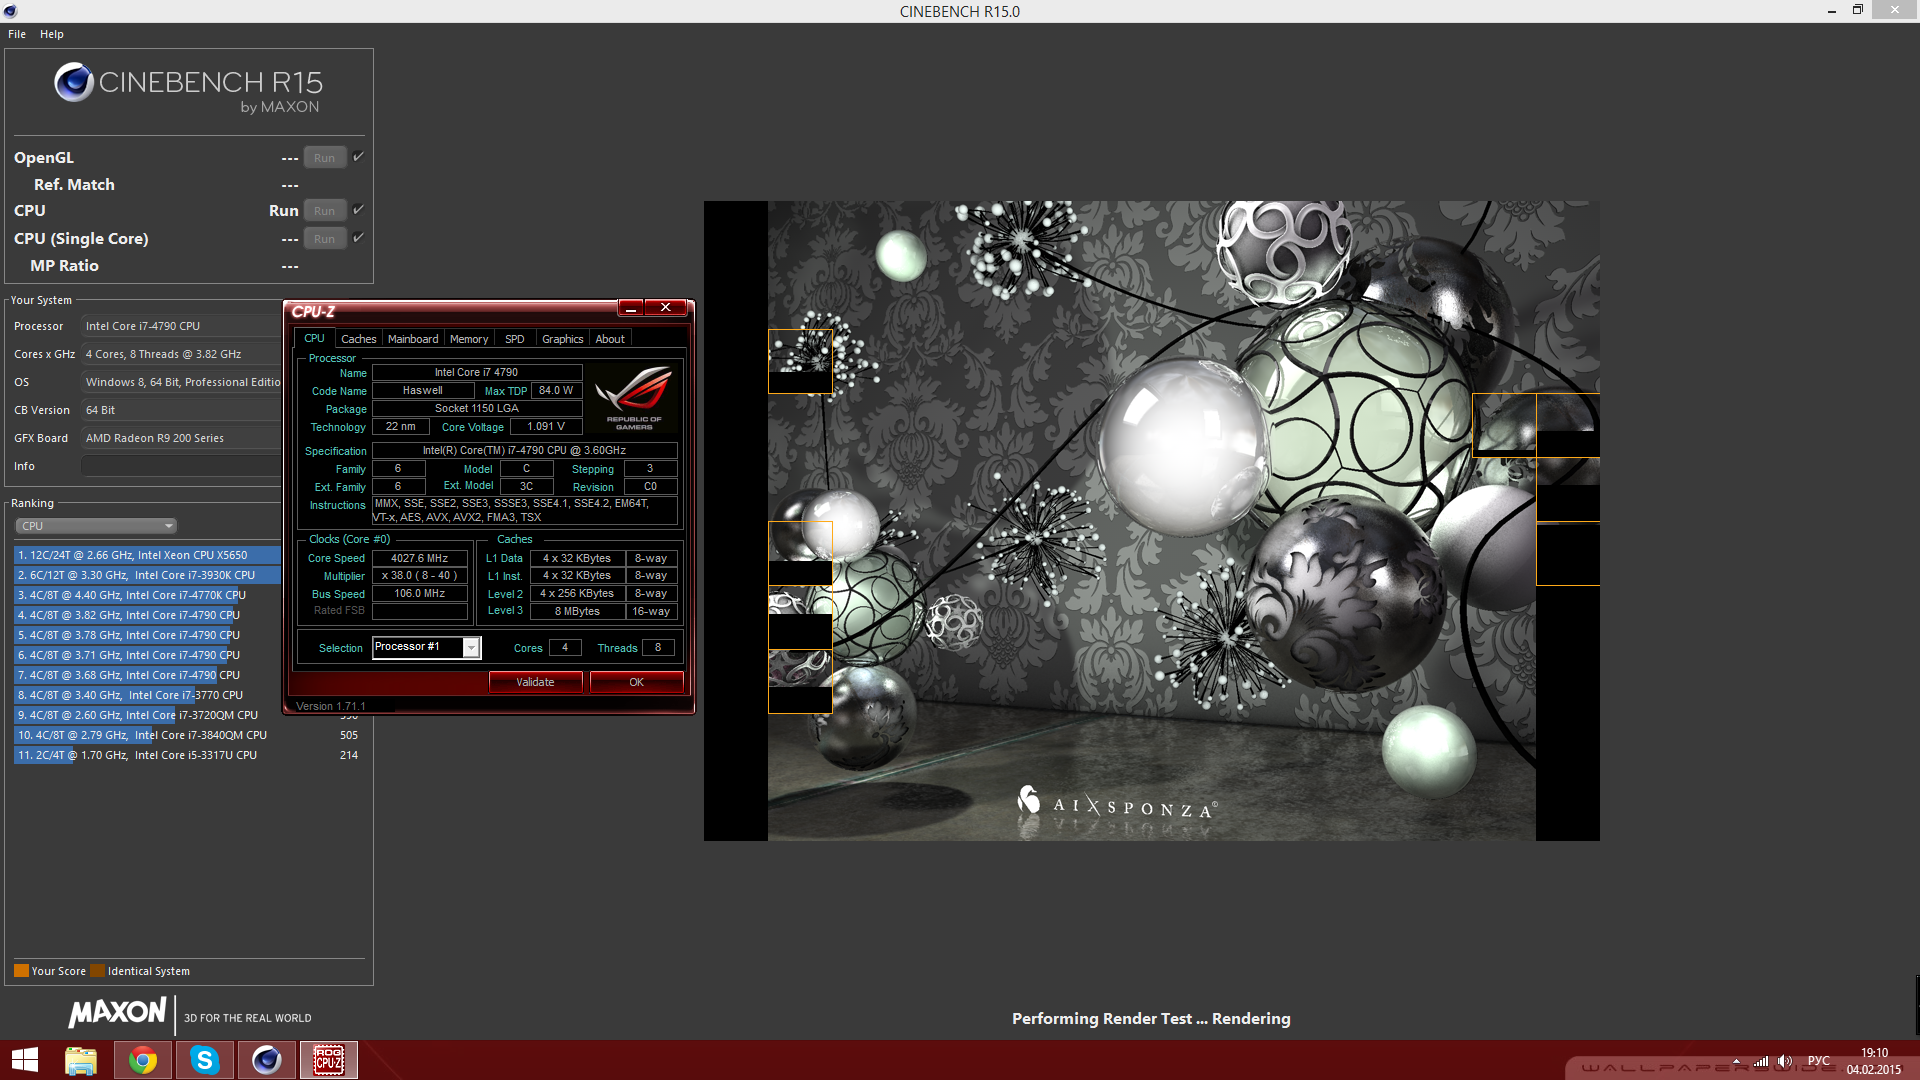The width and height of the screenshot is (1920, 1080).
Task: Toggle the CPU test checkbox
Action: [x=358, y=210]
